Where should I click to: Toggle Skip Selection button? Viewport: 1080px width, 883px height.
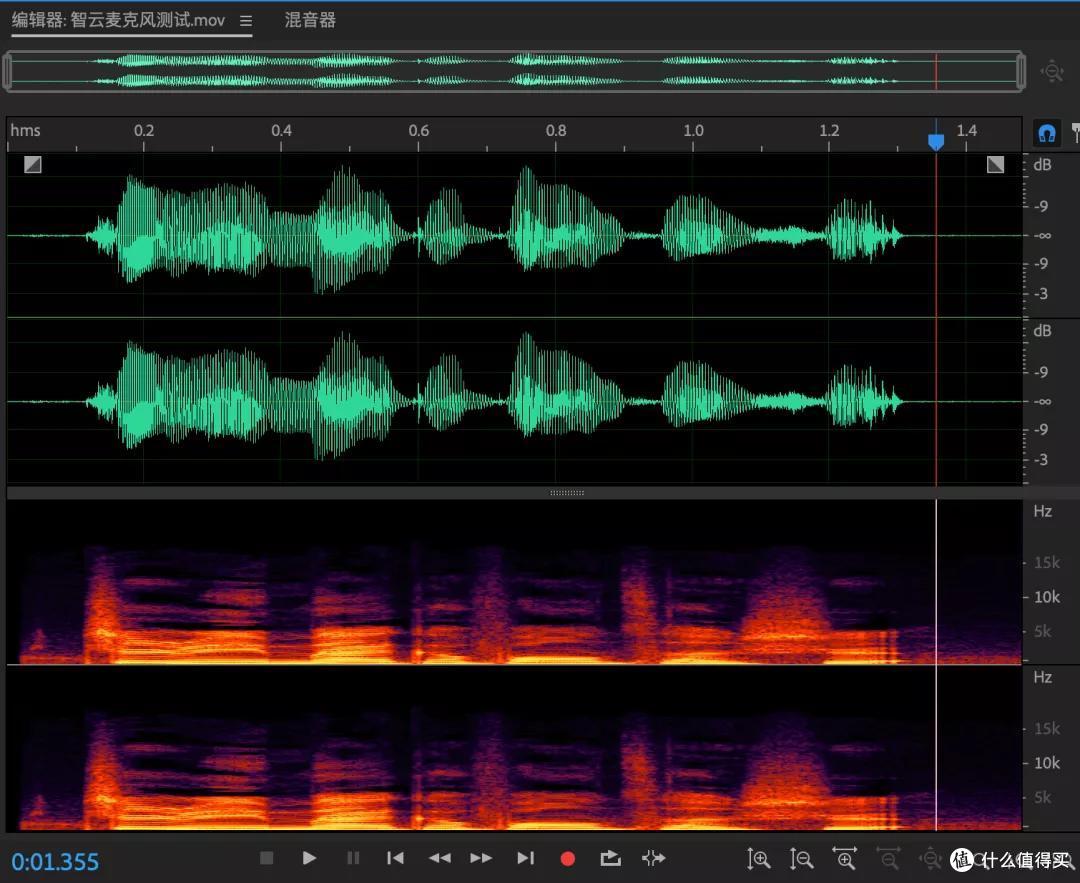point(654,858)
